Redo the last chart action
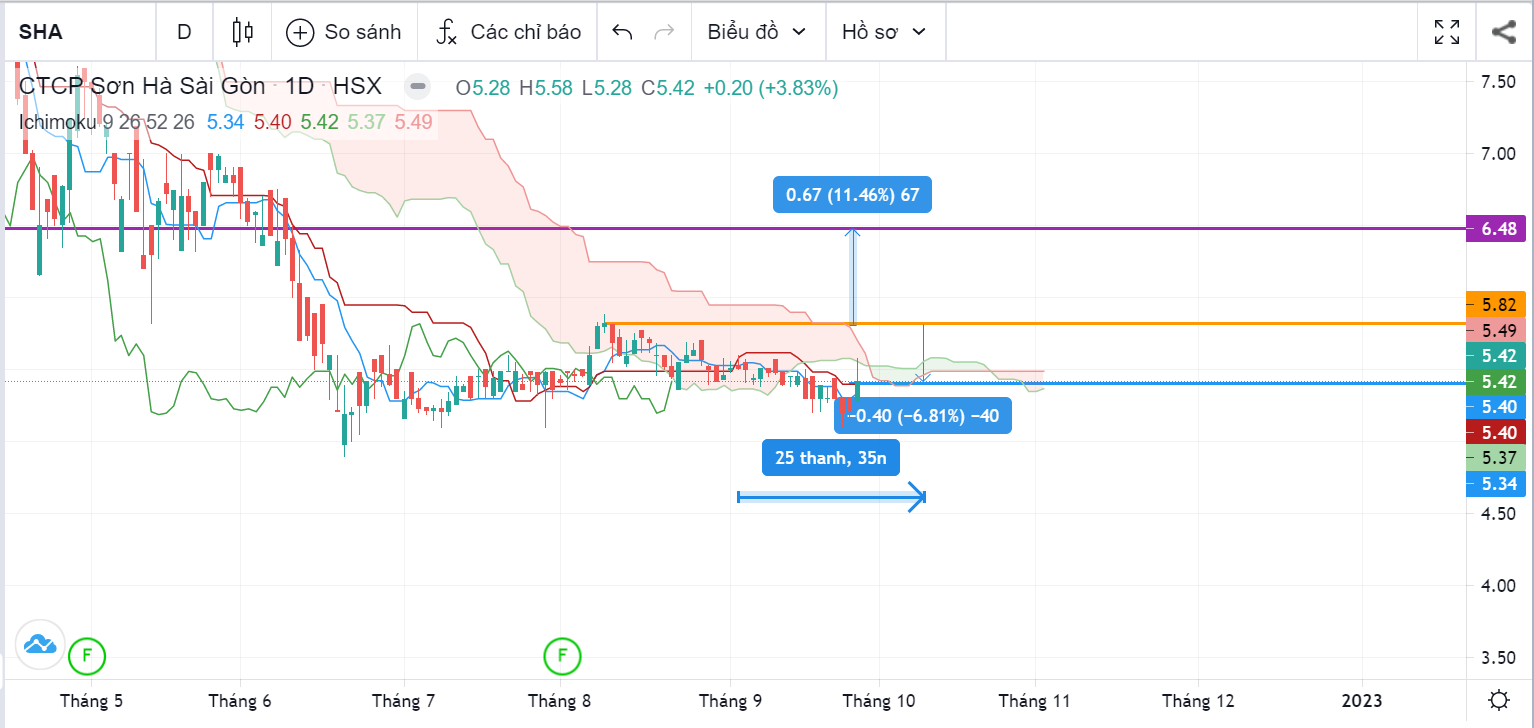Image resolution: width=1534 pixels, height=728 pixels. point(663,32)
